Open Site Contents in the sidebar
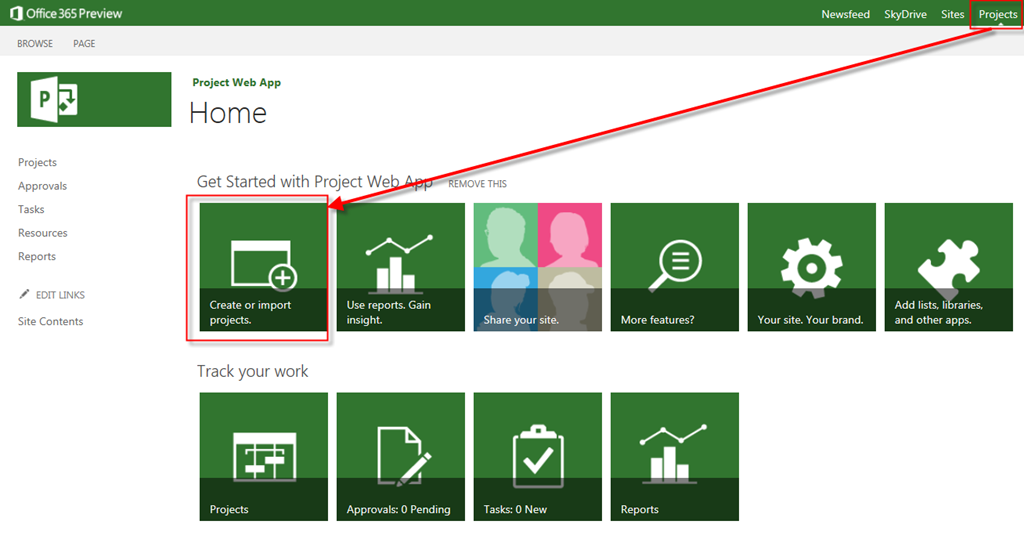The width and height of the screenshot is (1024, 539). [x=51, y=321]
